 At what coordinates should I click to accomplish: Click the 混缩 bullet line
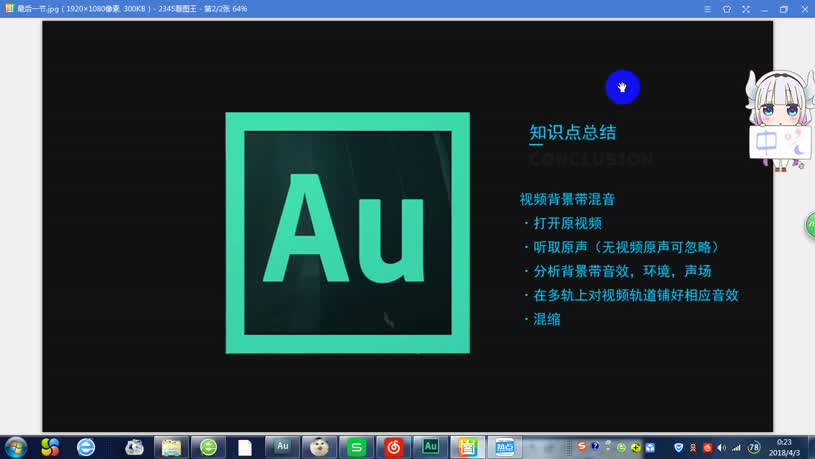point(543,319)
